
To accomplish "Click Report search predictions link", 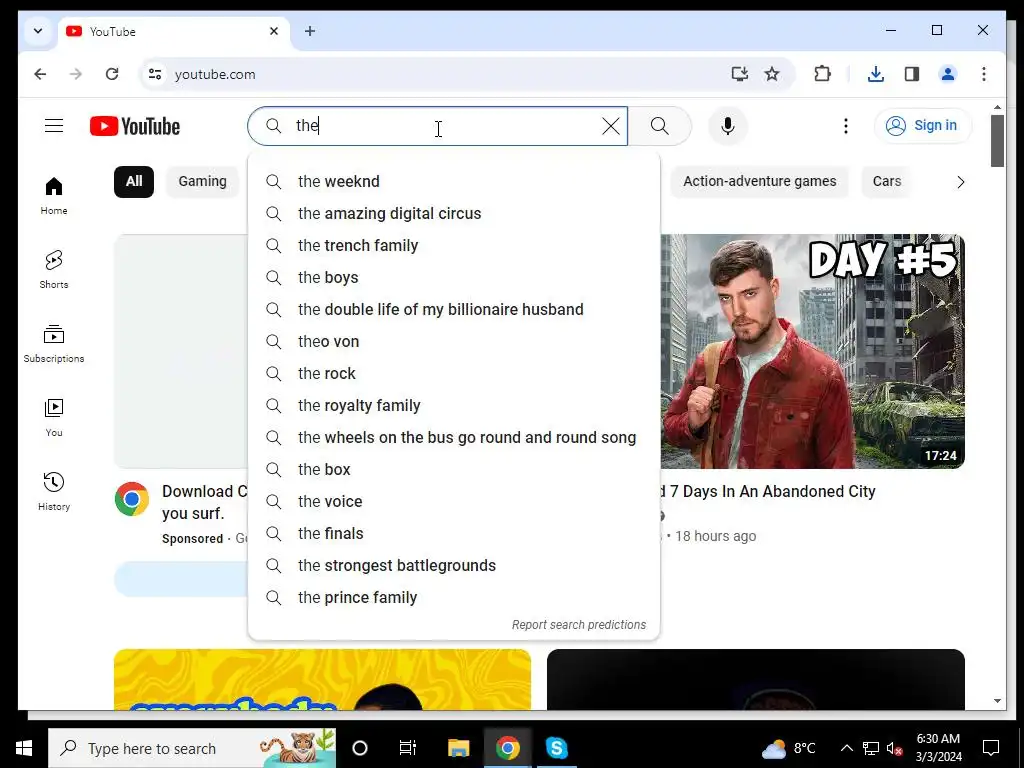I will 579,625.
